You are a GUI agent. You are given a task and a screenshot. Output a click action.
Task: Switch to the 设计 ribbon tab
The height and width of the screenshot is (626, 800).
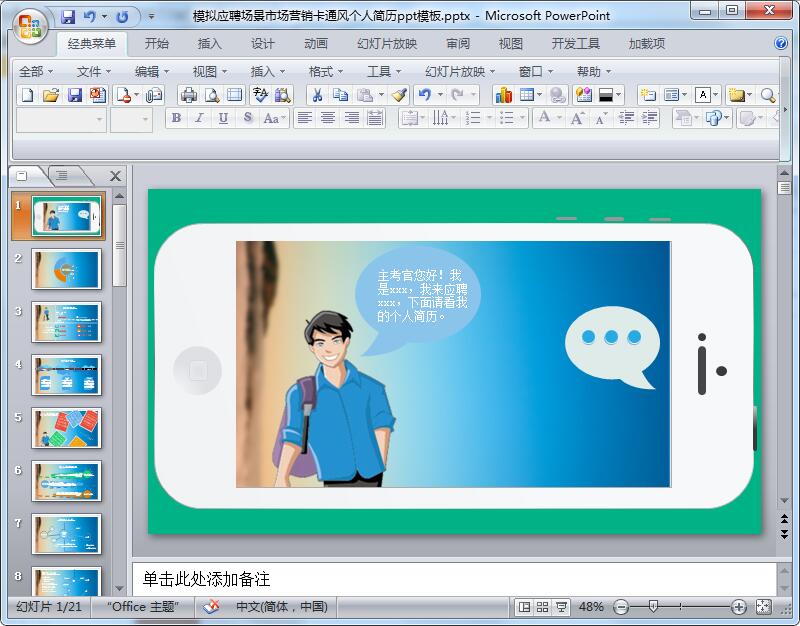(x=262, y=43)
